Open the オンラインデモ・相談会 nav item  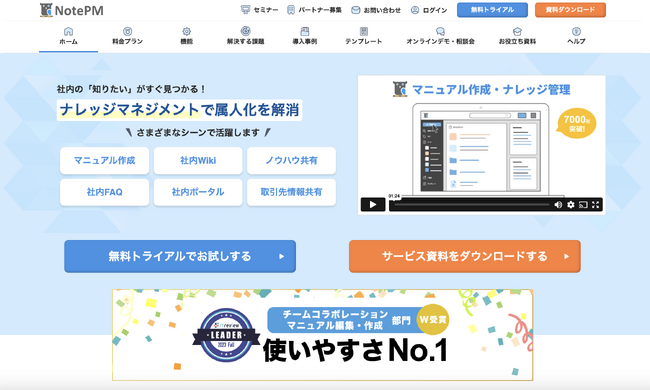coord(440,36)
